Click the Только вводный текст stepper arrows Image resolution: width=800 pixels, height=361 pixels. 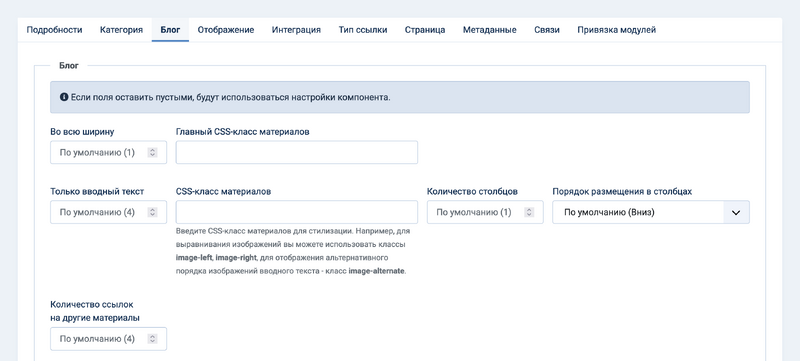[153, 212]
